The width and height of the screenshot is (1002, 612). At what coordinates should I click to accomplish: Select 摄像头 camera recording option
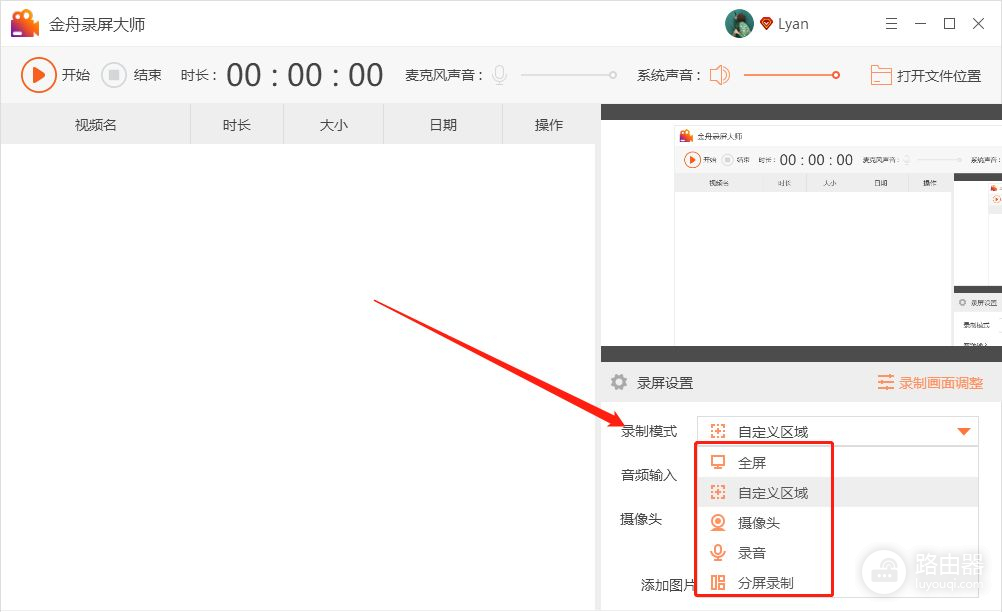[758, 522]
